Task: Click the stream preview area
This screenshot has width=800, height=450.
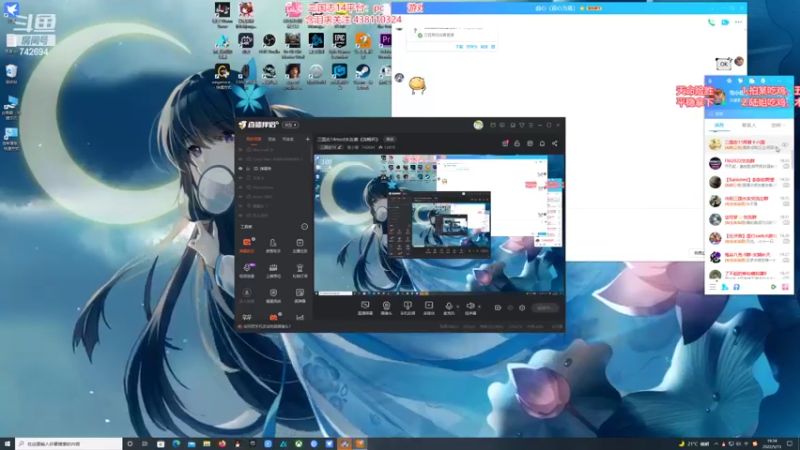Action: click(x=439, y=224)
